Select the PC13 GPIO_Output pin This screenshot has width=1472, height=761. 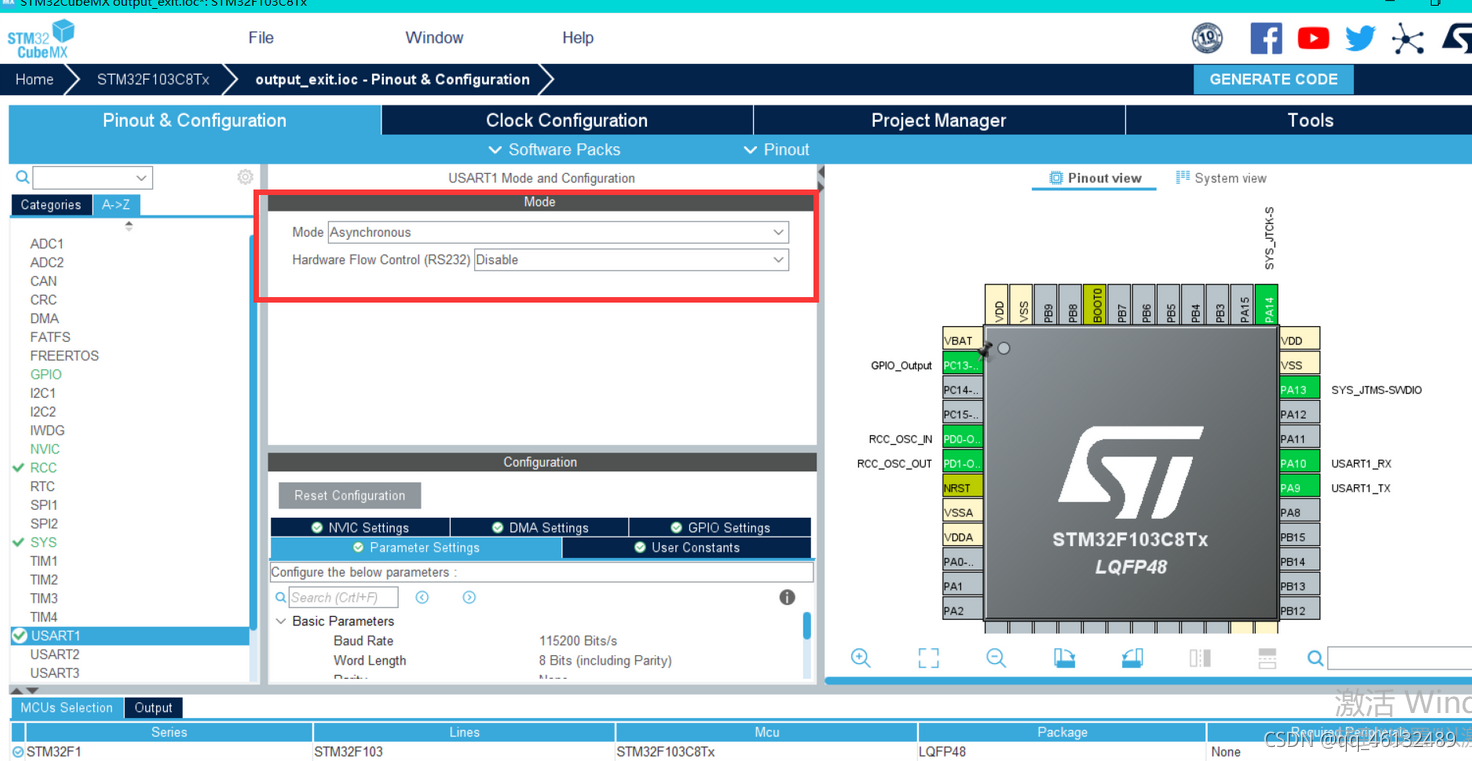click(x=963, y=365)
